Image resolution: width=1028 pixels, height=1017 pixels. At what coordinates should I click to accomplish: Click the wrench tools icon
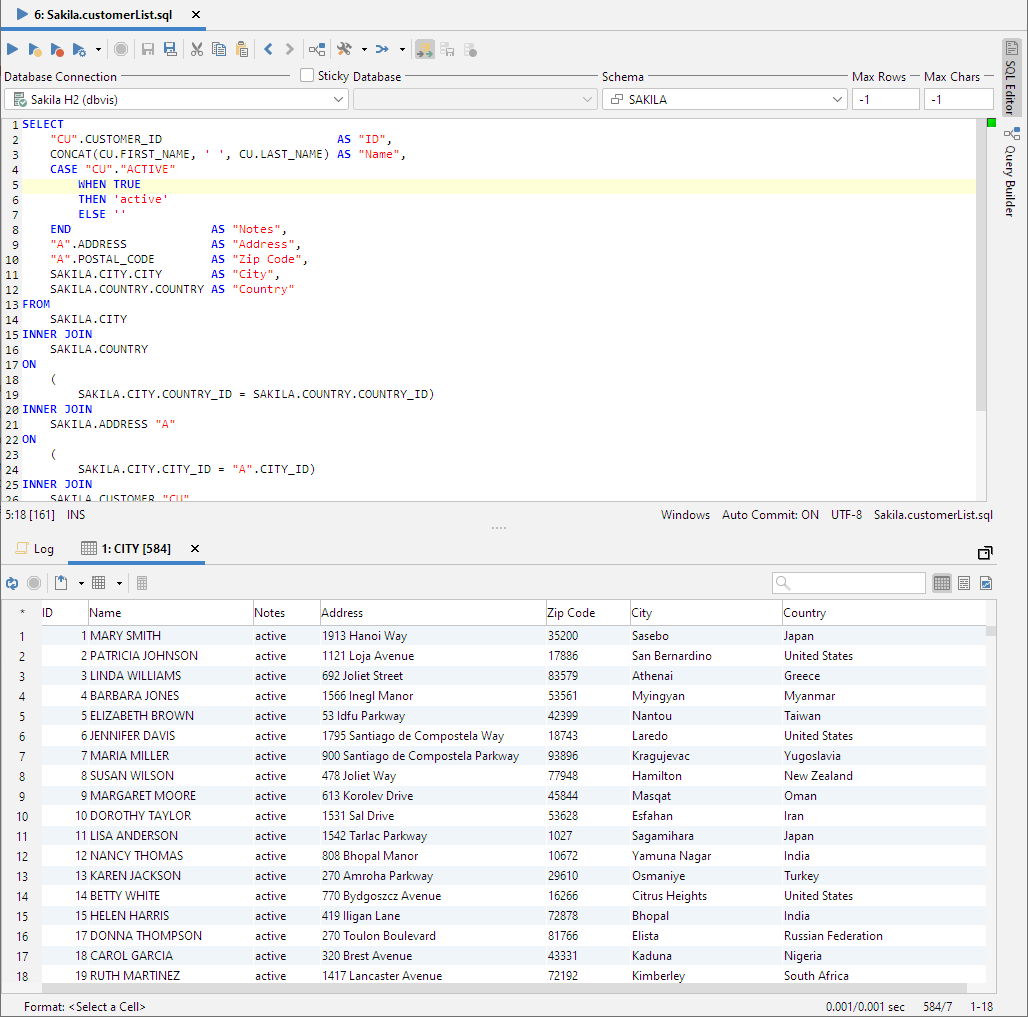pyautogui.click(x=345, y=49)
